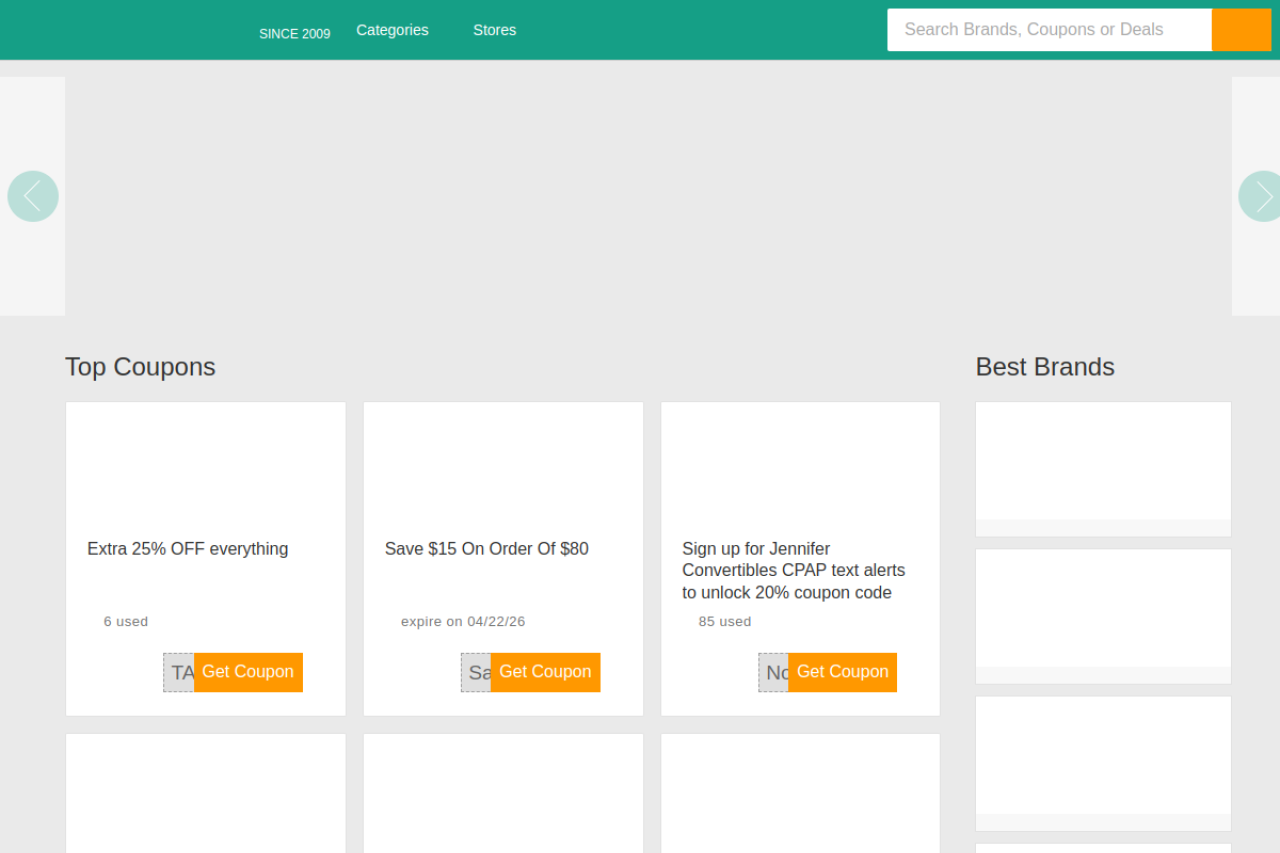Open Jennifer Convertibles CPAP text alerts offer title
1280x853 pixels.
(793, 570)
